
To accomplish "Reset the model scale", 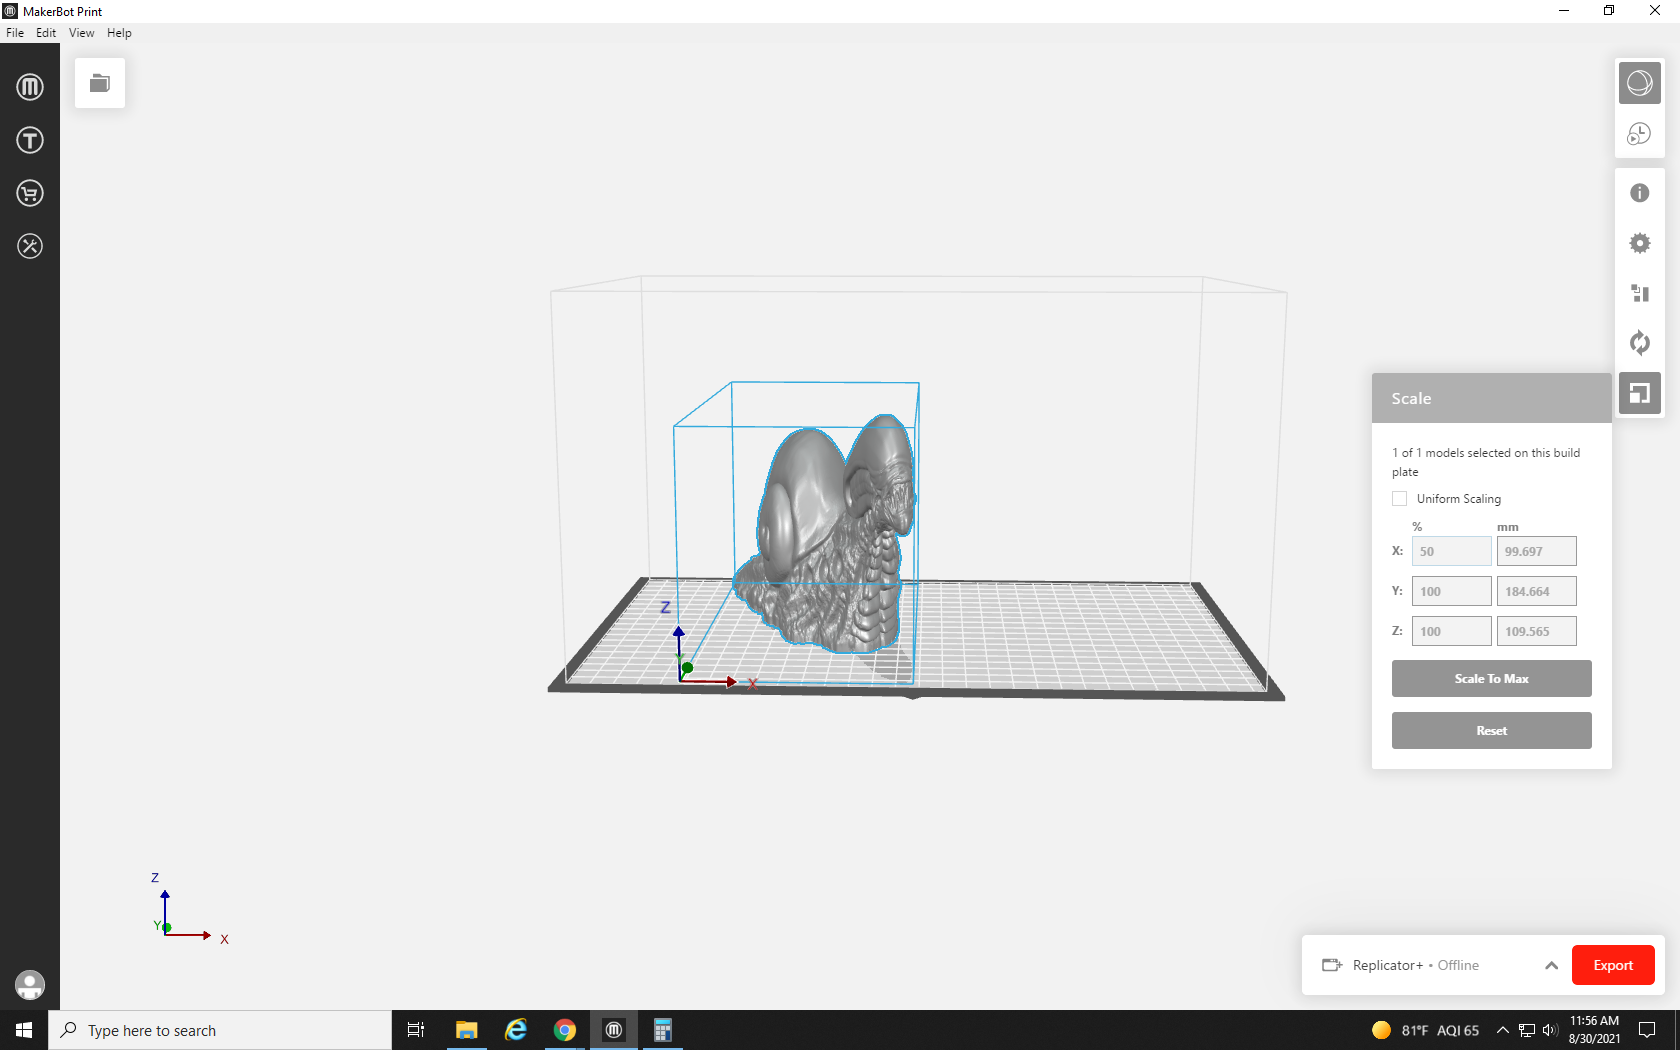I will coord(1491,731).
